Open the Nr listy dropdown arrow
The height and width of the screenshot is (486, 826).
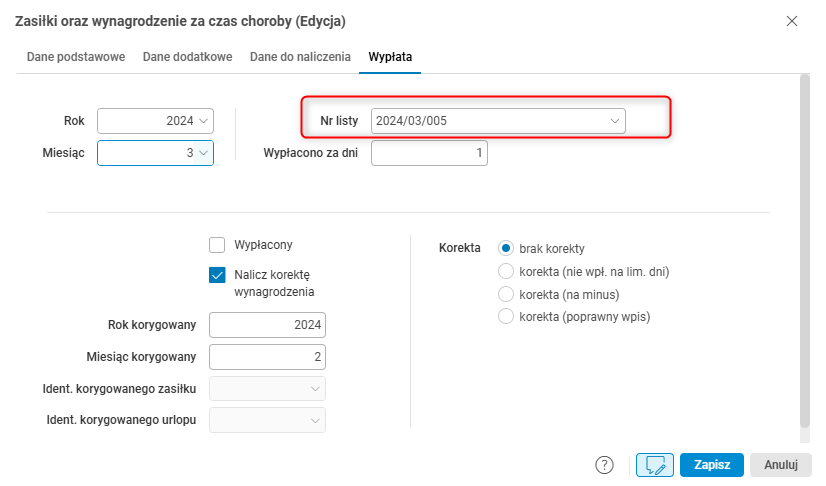[x=615, y=121]
